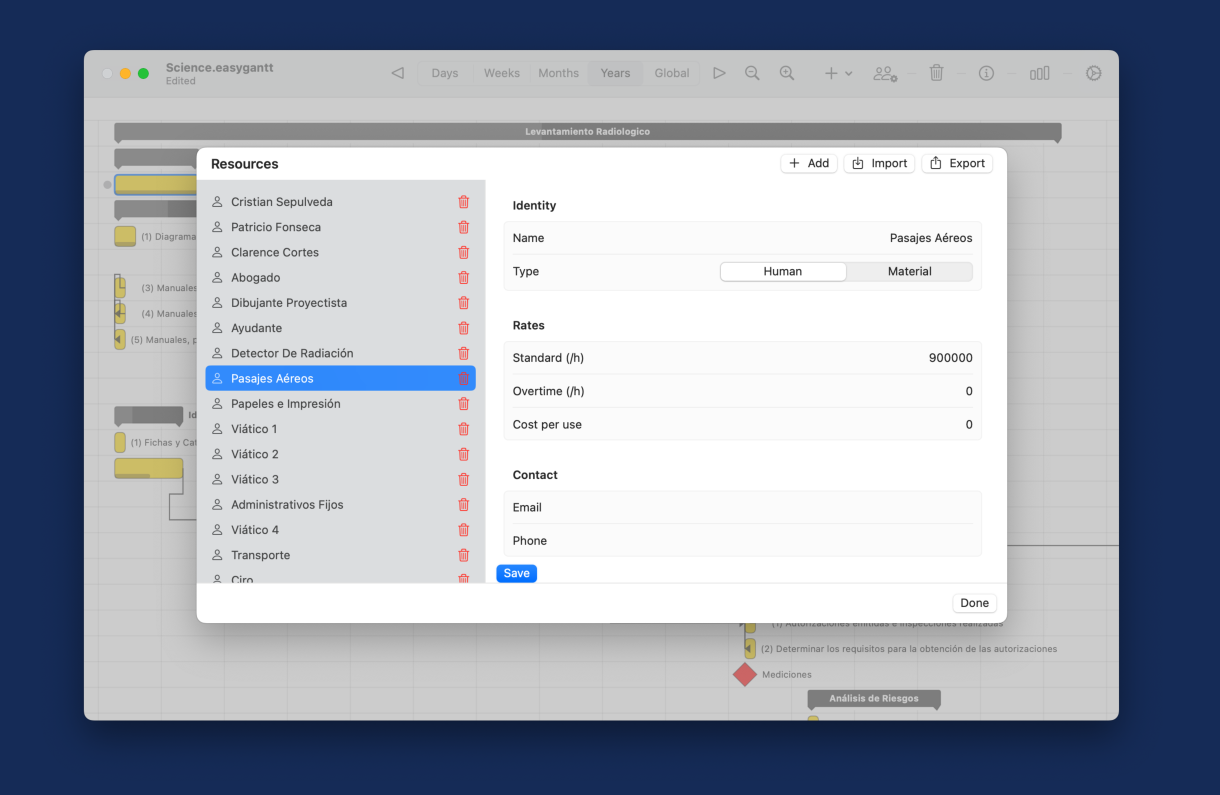This screenshot has height=795, width=1220.
Task: Zoom in the Gantt timeline
Action: (x=787, y=73)
